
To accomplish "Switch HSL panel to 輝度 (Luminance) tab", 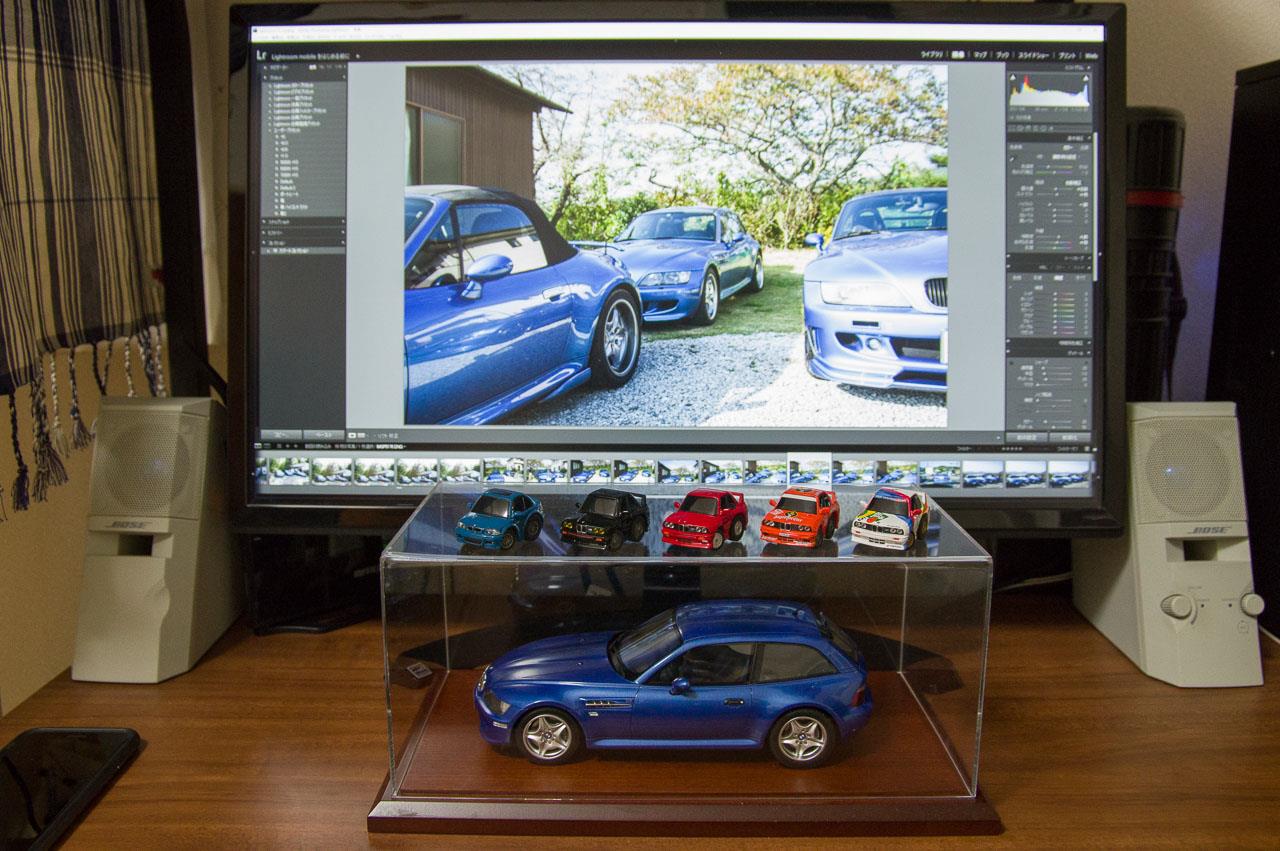I will coord(1058,277).
